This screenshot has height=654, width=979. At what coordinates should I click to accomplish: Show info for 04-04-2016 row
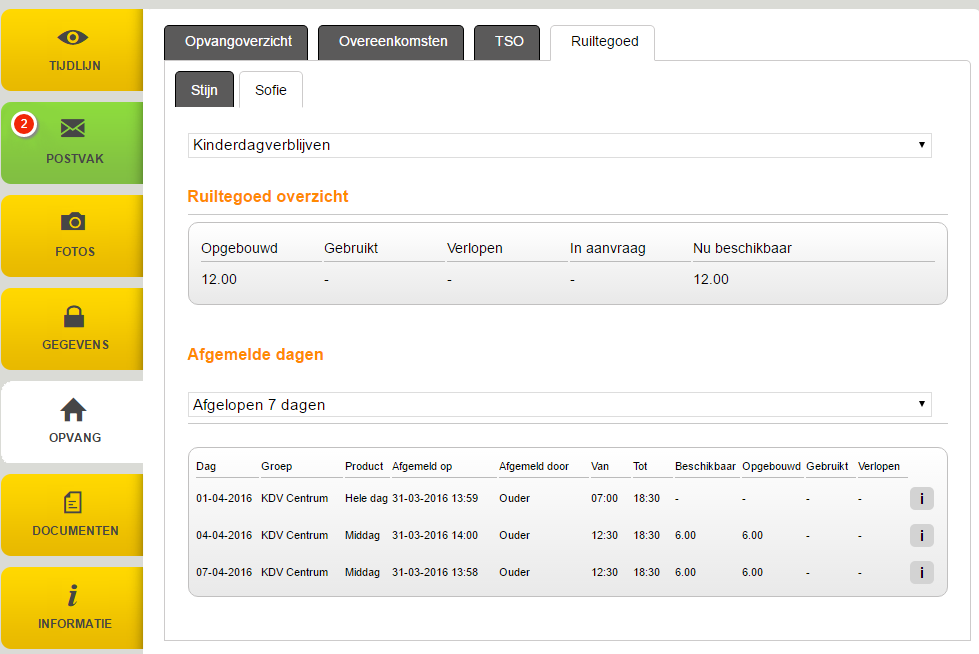tap(921, 536)
